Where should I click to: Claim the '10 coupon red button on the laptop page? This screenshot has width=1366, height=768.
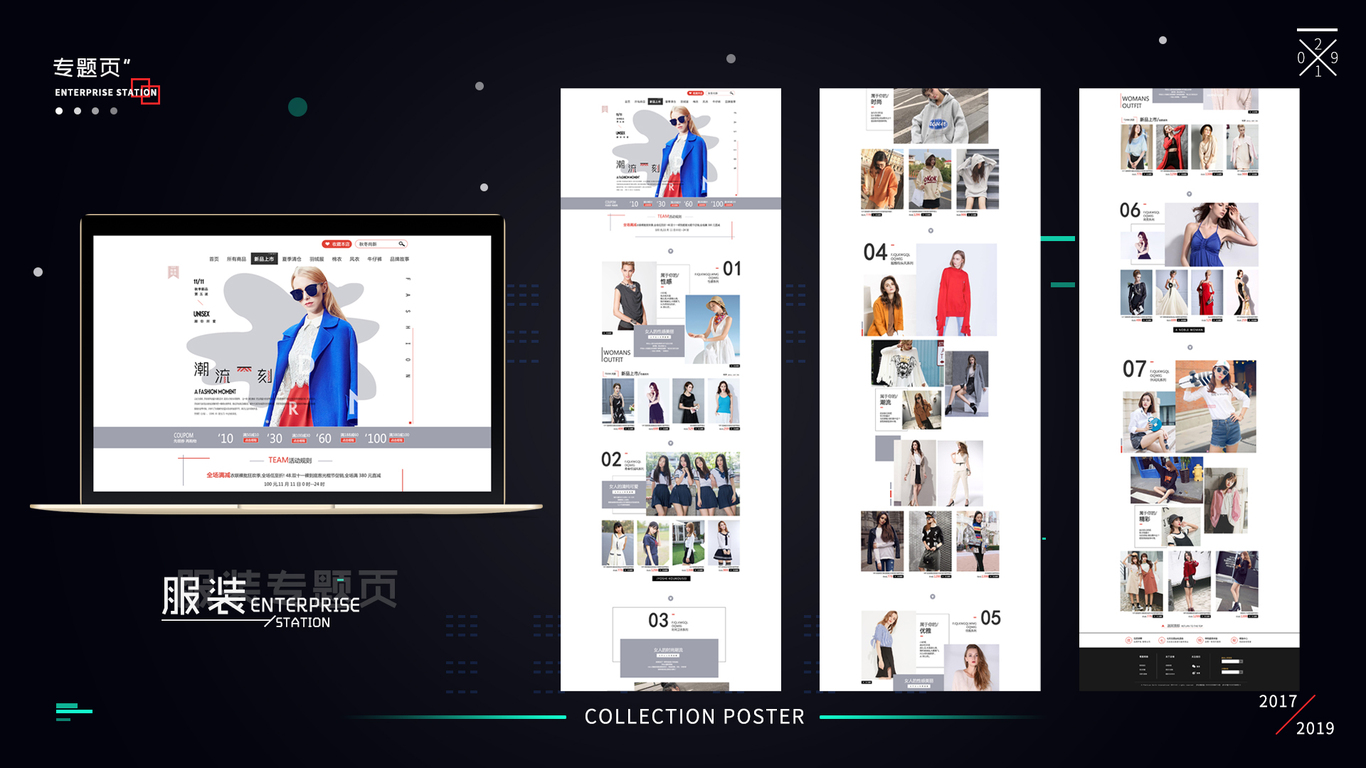250,440
